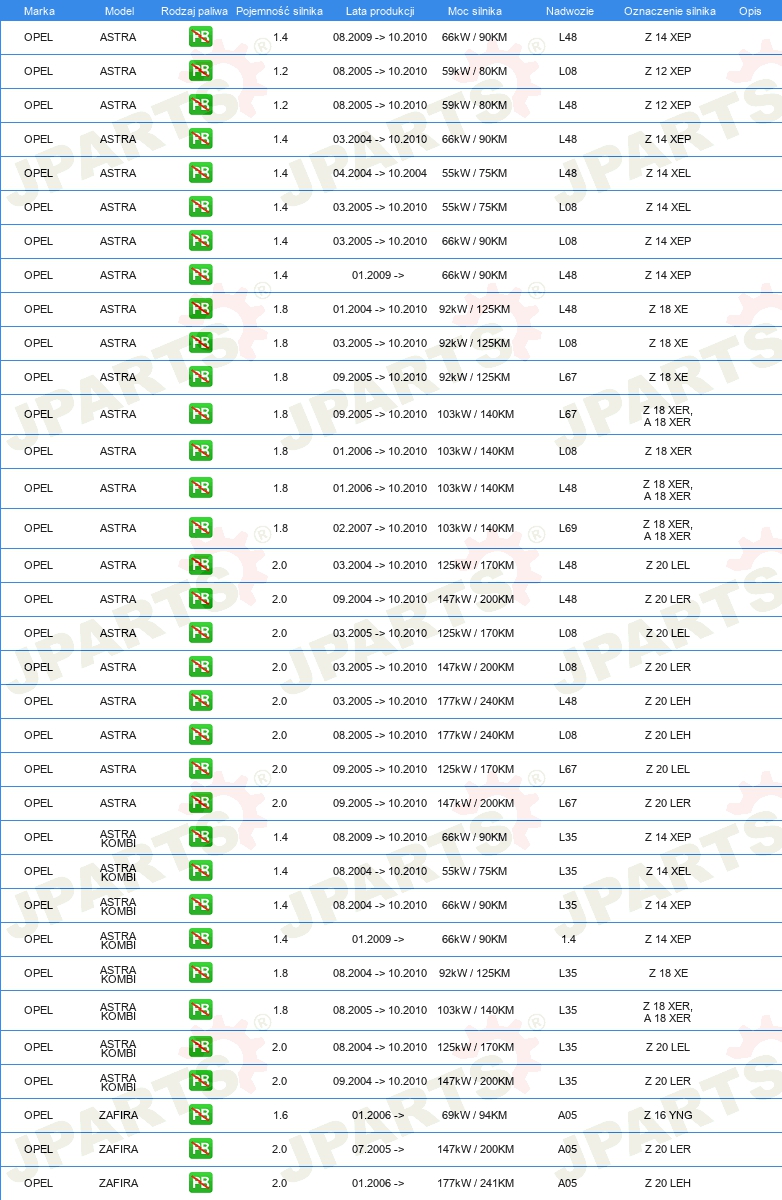Click the 'Z 20 LEH' cell in the ZAFIRA row

tap(668, 1183)
